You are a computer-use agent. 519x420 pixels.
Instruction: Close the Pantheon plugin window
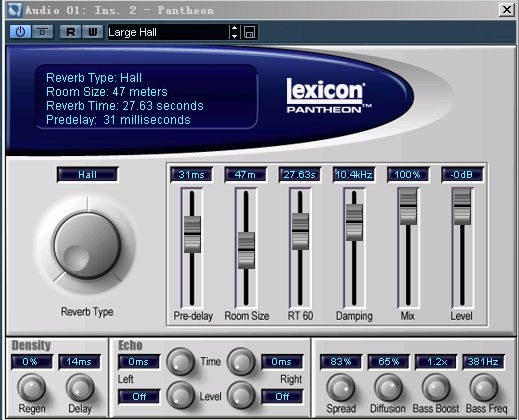507,9
